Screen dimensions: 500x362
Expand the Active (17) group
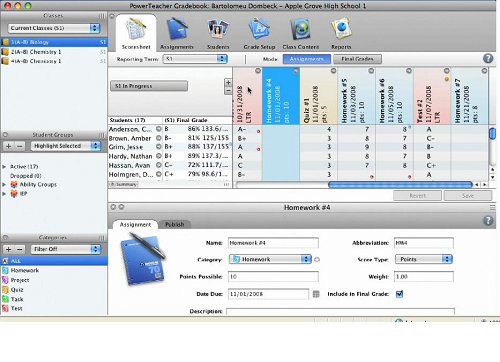coord(4,167)
